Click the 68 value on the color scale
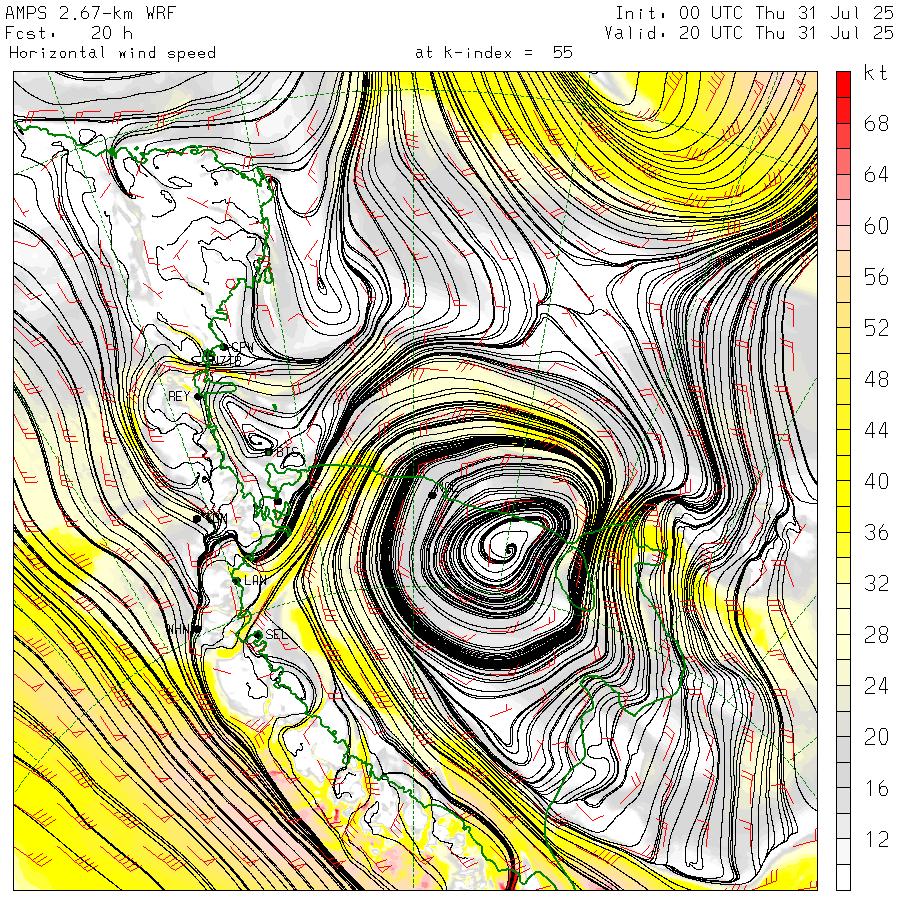Image resolution: width=900 pixels, height=900 pixels. tap(876, 123)
